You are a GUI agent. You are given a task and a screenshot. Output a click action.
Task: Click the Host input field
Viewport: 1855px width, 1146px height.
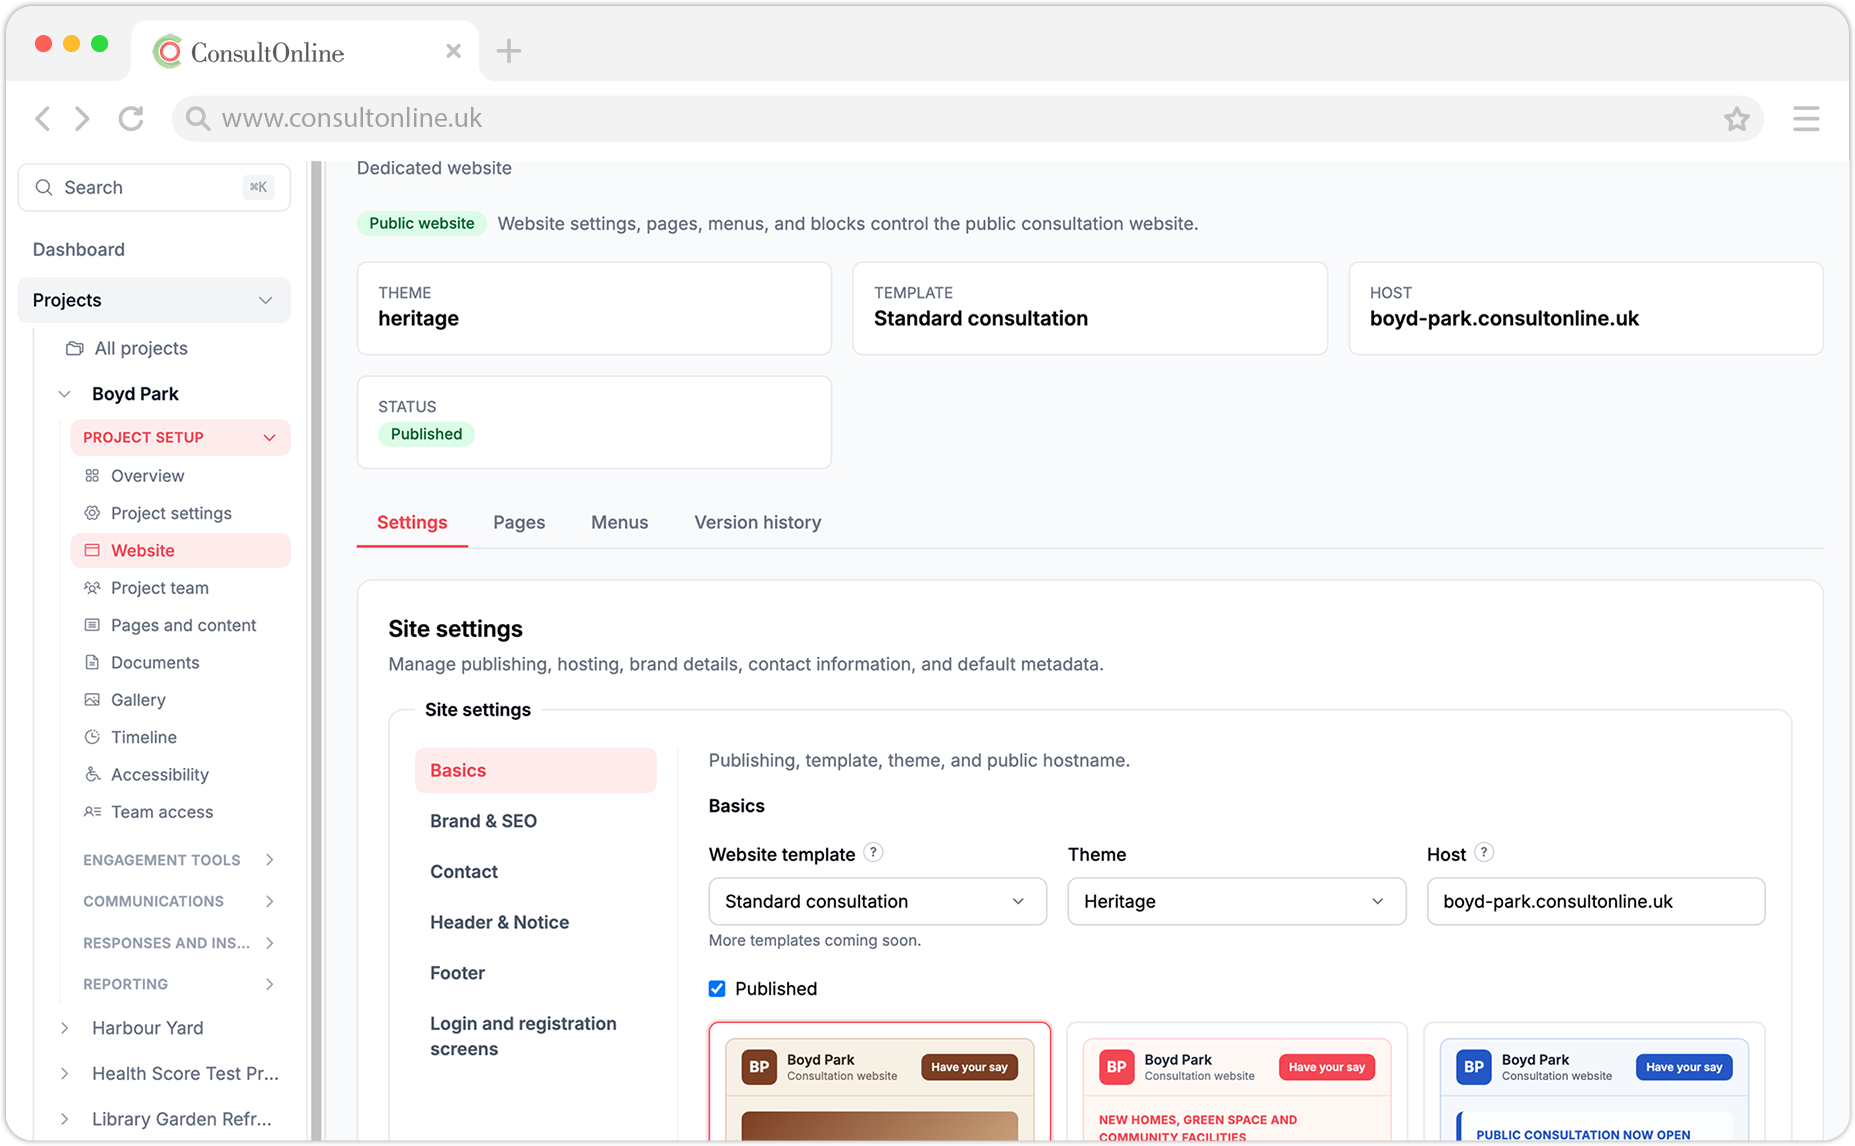1595,901
